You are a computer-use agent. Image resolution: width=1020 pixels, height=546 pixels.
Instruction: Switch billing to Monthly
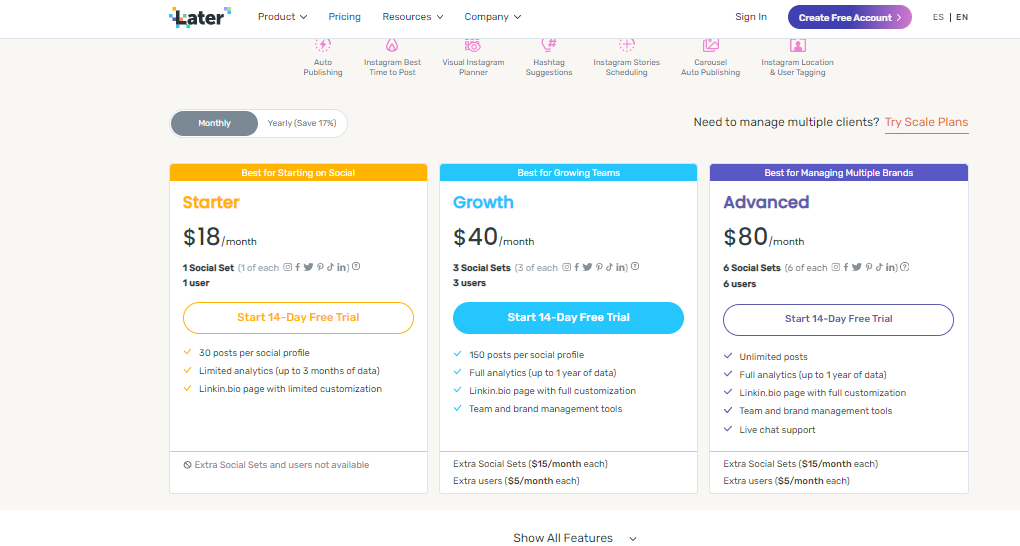pos(214,123)
